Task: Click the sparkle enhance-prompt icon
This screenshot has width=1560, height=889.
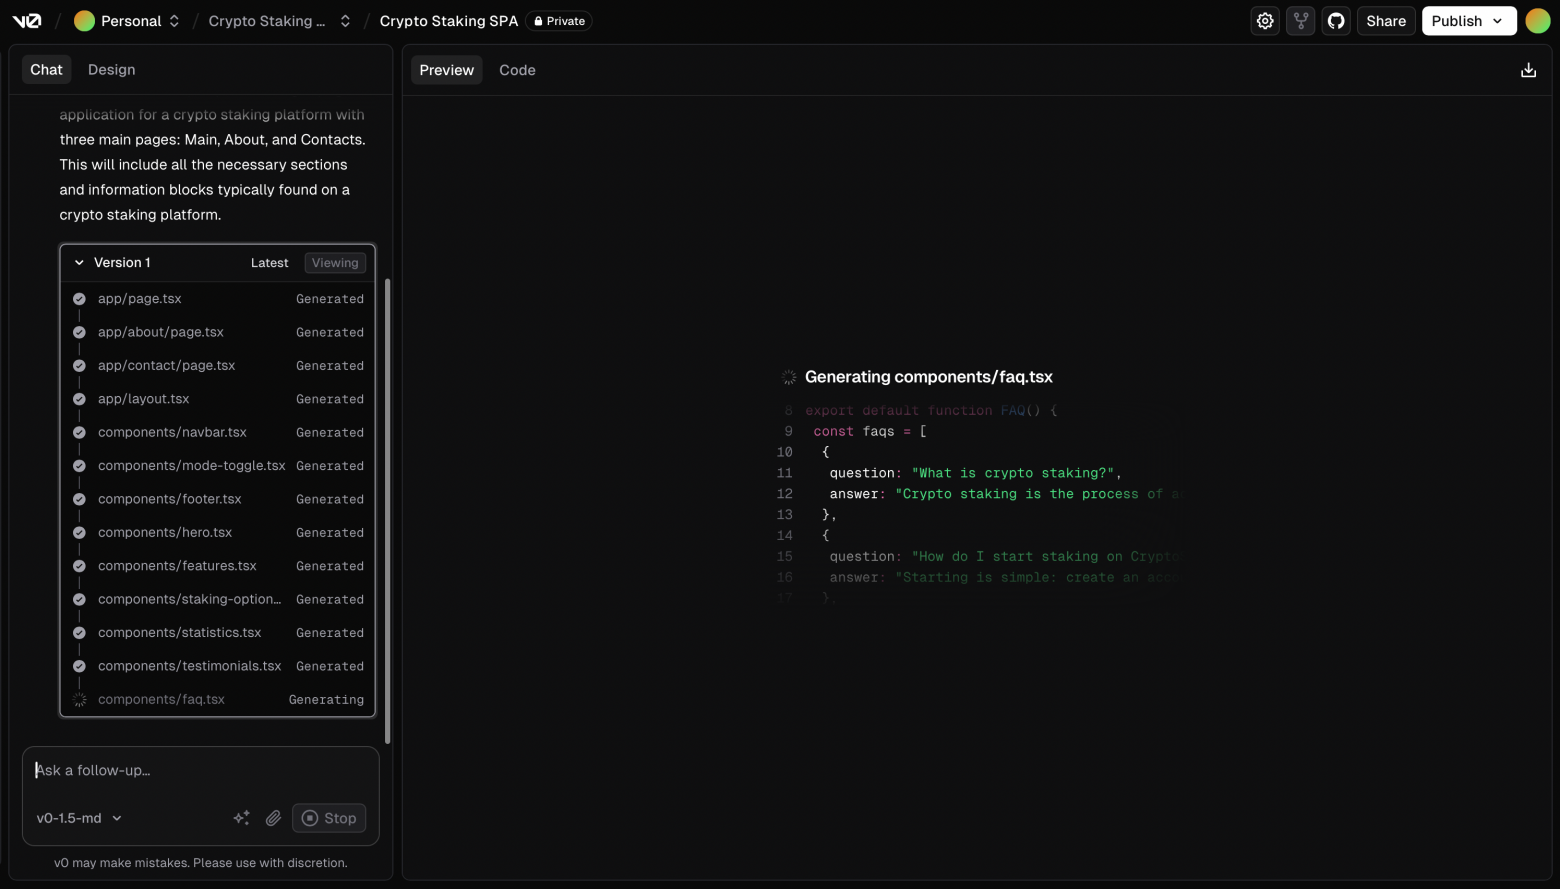Action: tap(241, 818)
